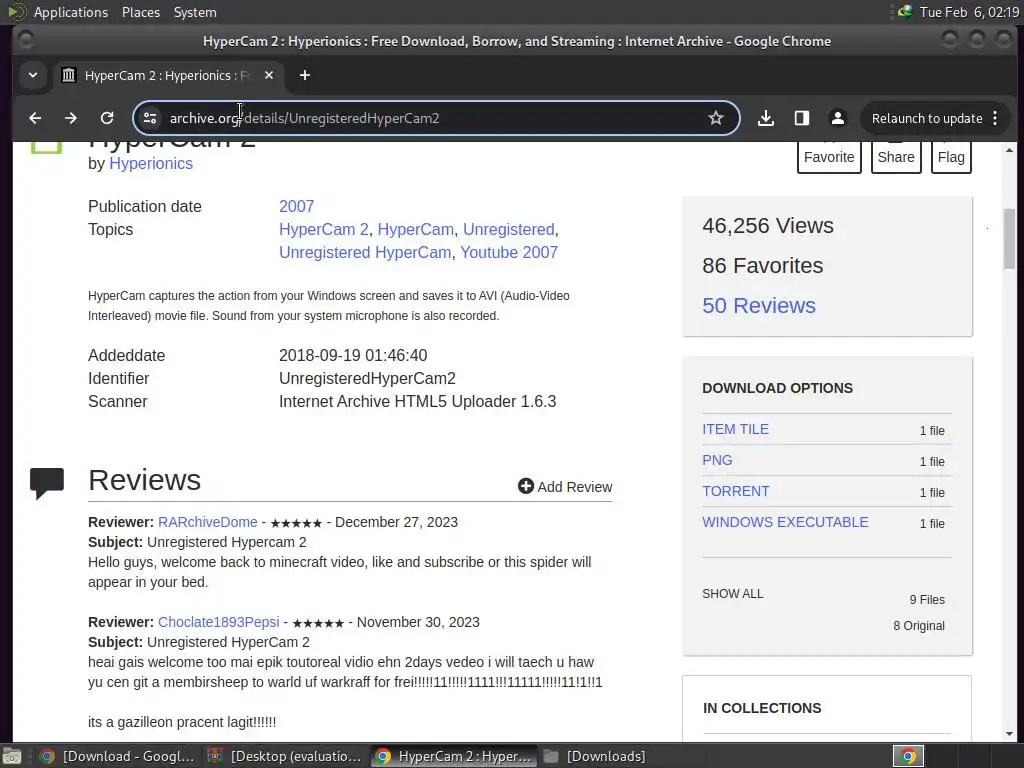Click the Relaunch to update button
Image resolution: width=1024 pixels, height=768 pixels.
927,118
